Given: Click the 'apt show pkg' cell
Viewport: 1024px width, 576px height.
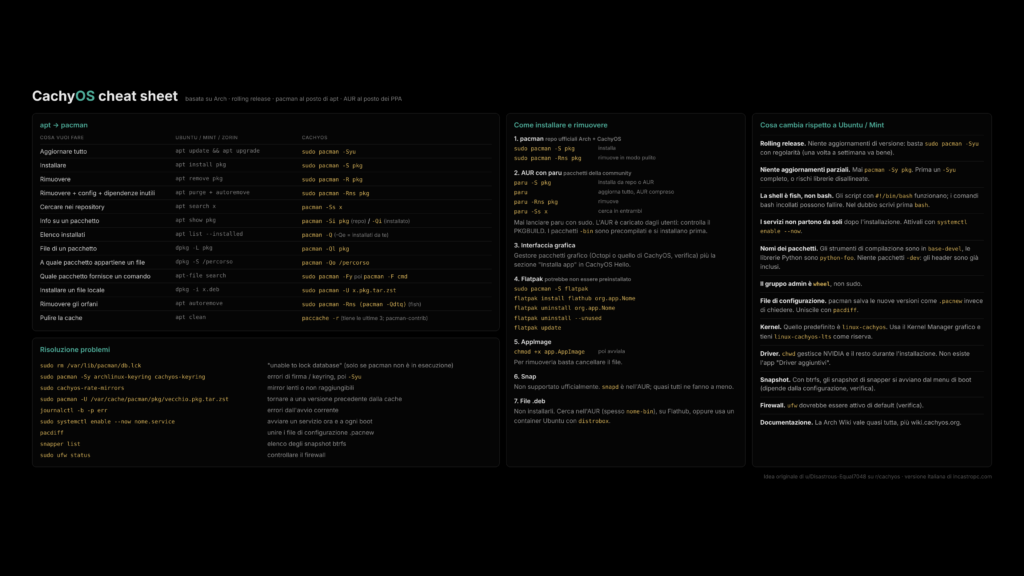Looking at the screenshot, I should click(195, 220).
